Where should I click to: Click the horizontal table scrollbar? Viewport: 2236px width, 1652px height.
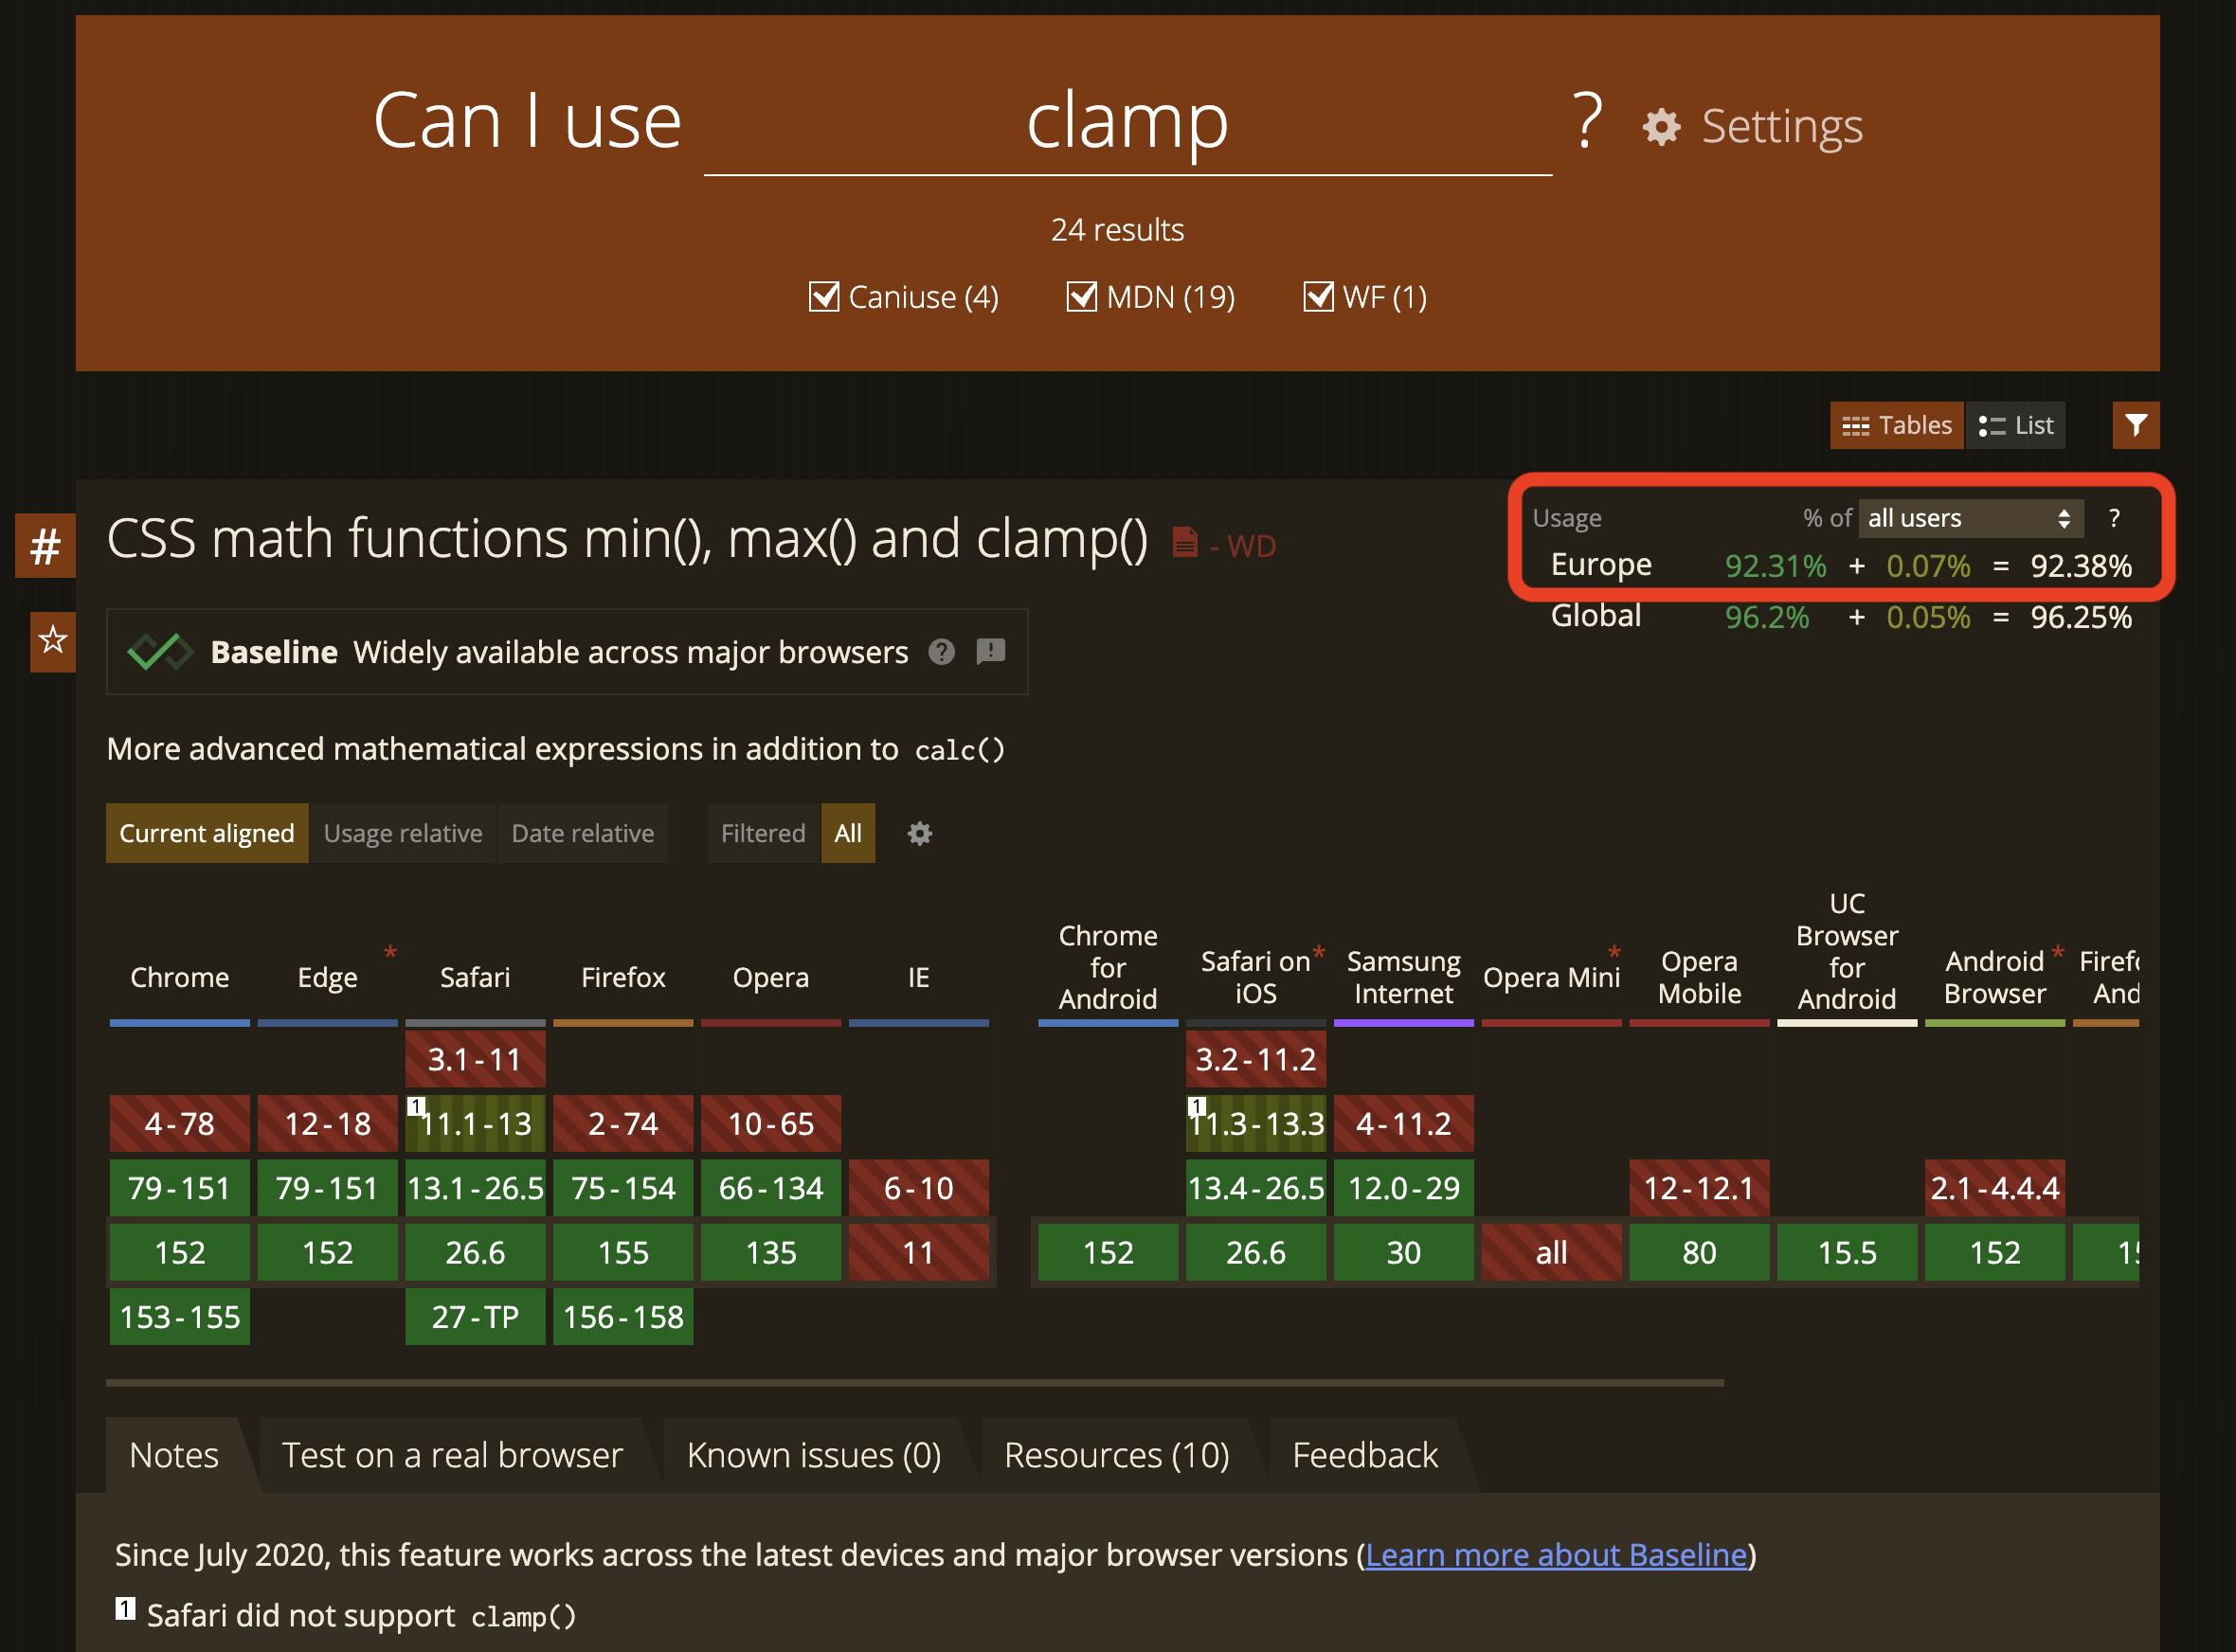tap(914, 1383)
